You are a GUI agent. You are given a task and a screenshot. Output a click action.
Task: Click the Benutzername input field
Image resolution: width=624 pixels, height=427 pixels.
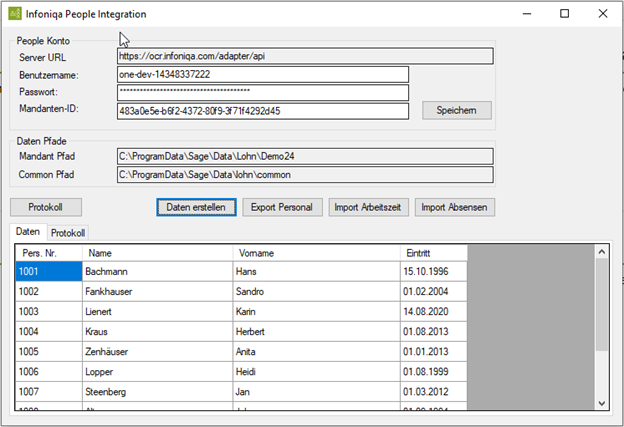[x=263, y=74]
